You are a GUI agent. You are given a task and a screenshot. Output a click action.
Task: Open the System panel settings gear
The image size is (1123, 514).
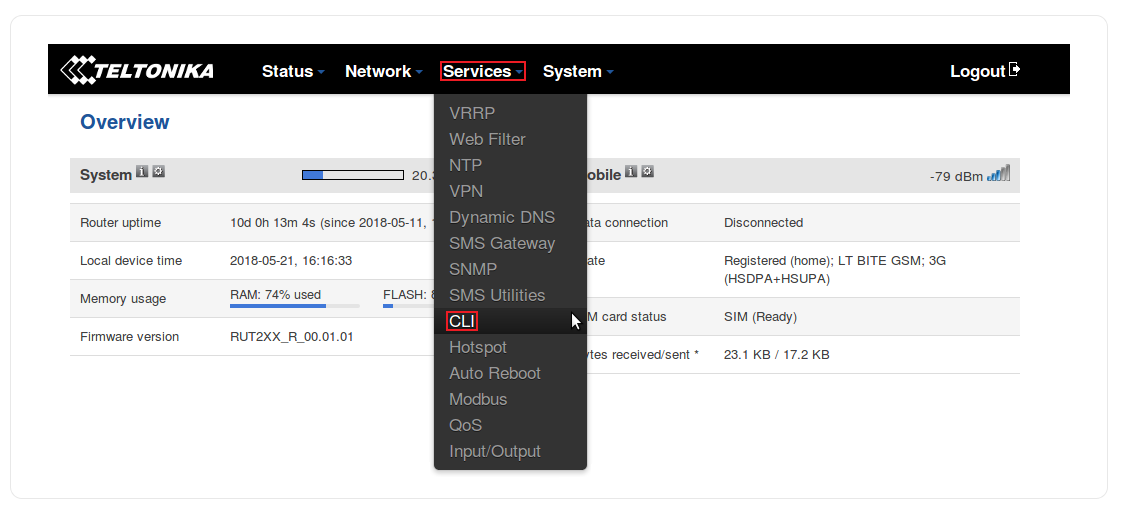coord(158,172)
